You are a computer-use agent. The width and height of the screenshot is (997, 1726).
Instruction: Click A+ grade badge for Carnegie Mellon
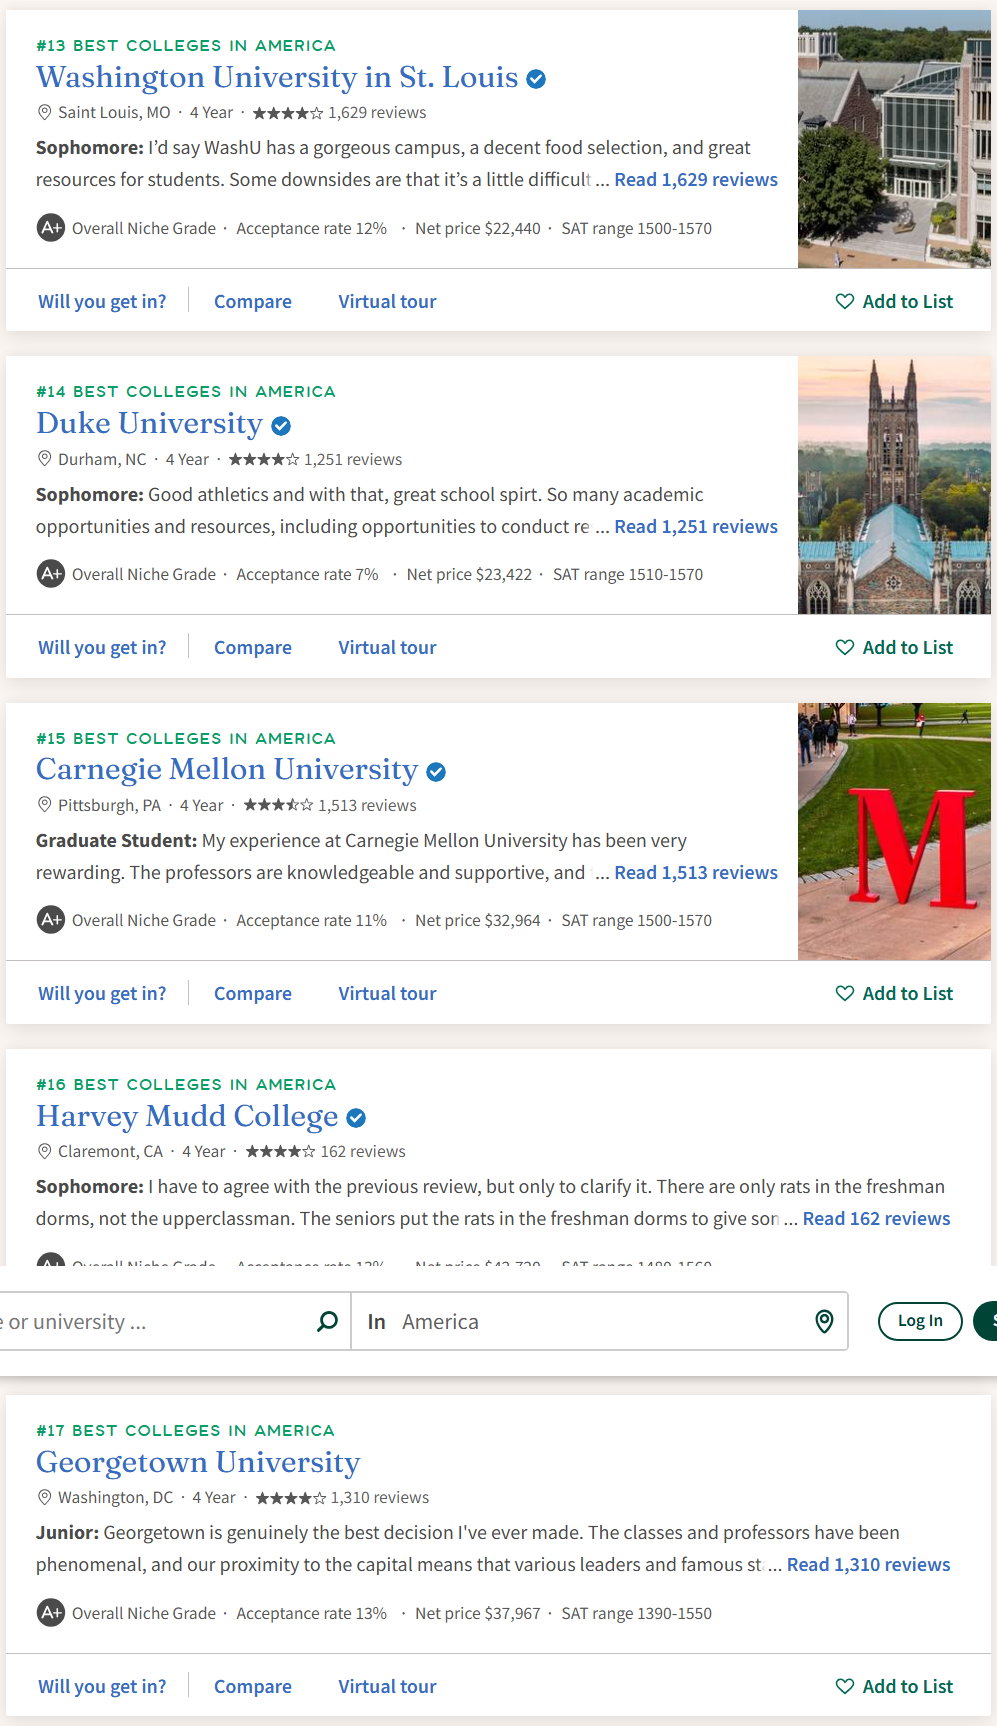pyautogui.click(x=51, y=920)
